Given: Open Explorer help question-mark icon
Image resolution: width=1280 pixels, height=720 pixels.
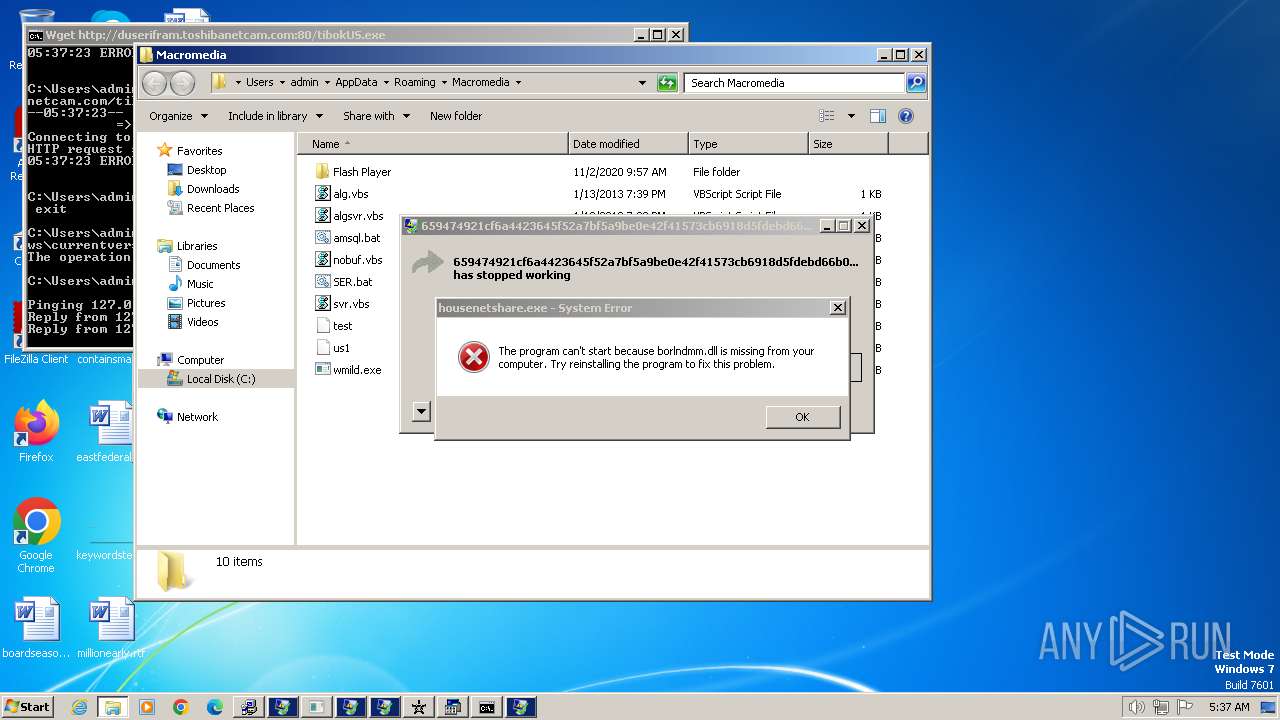Looking at the screenshot, I should (x=906, y=116).
